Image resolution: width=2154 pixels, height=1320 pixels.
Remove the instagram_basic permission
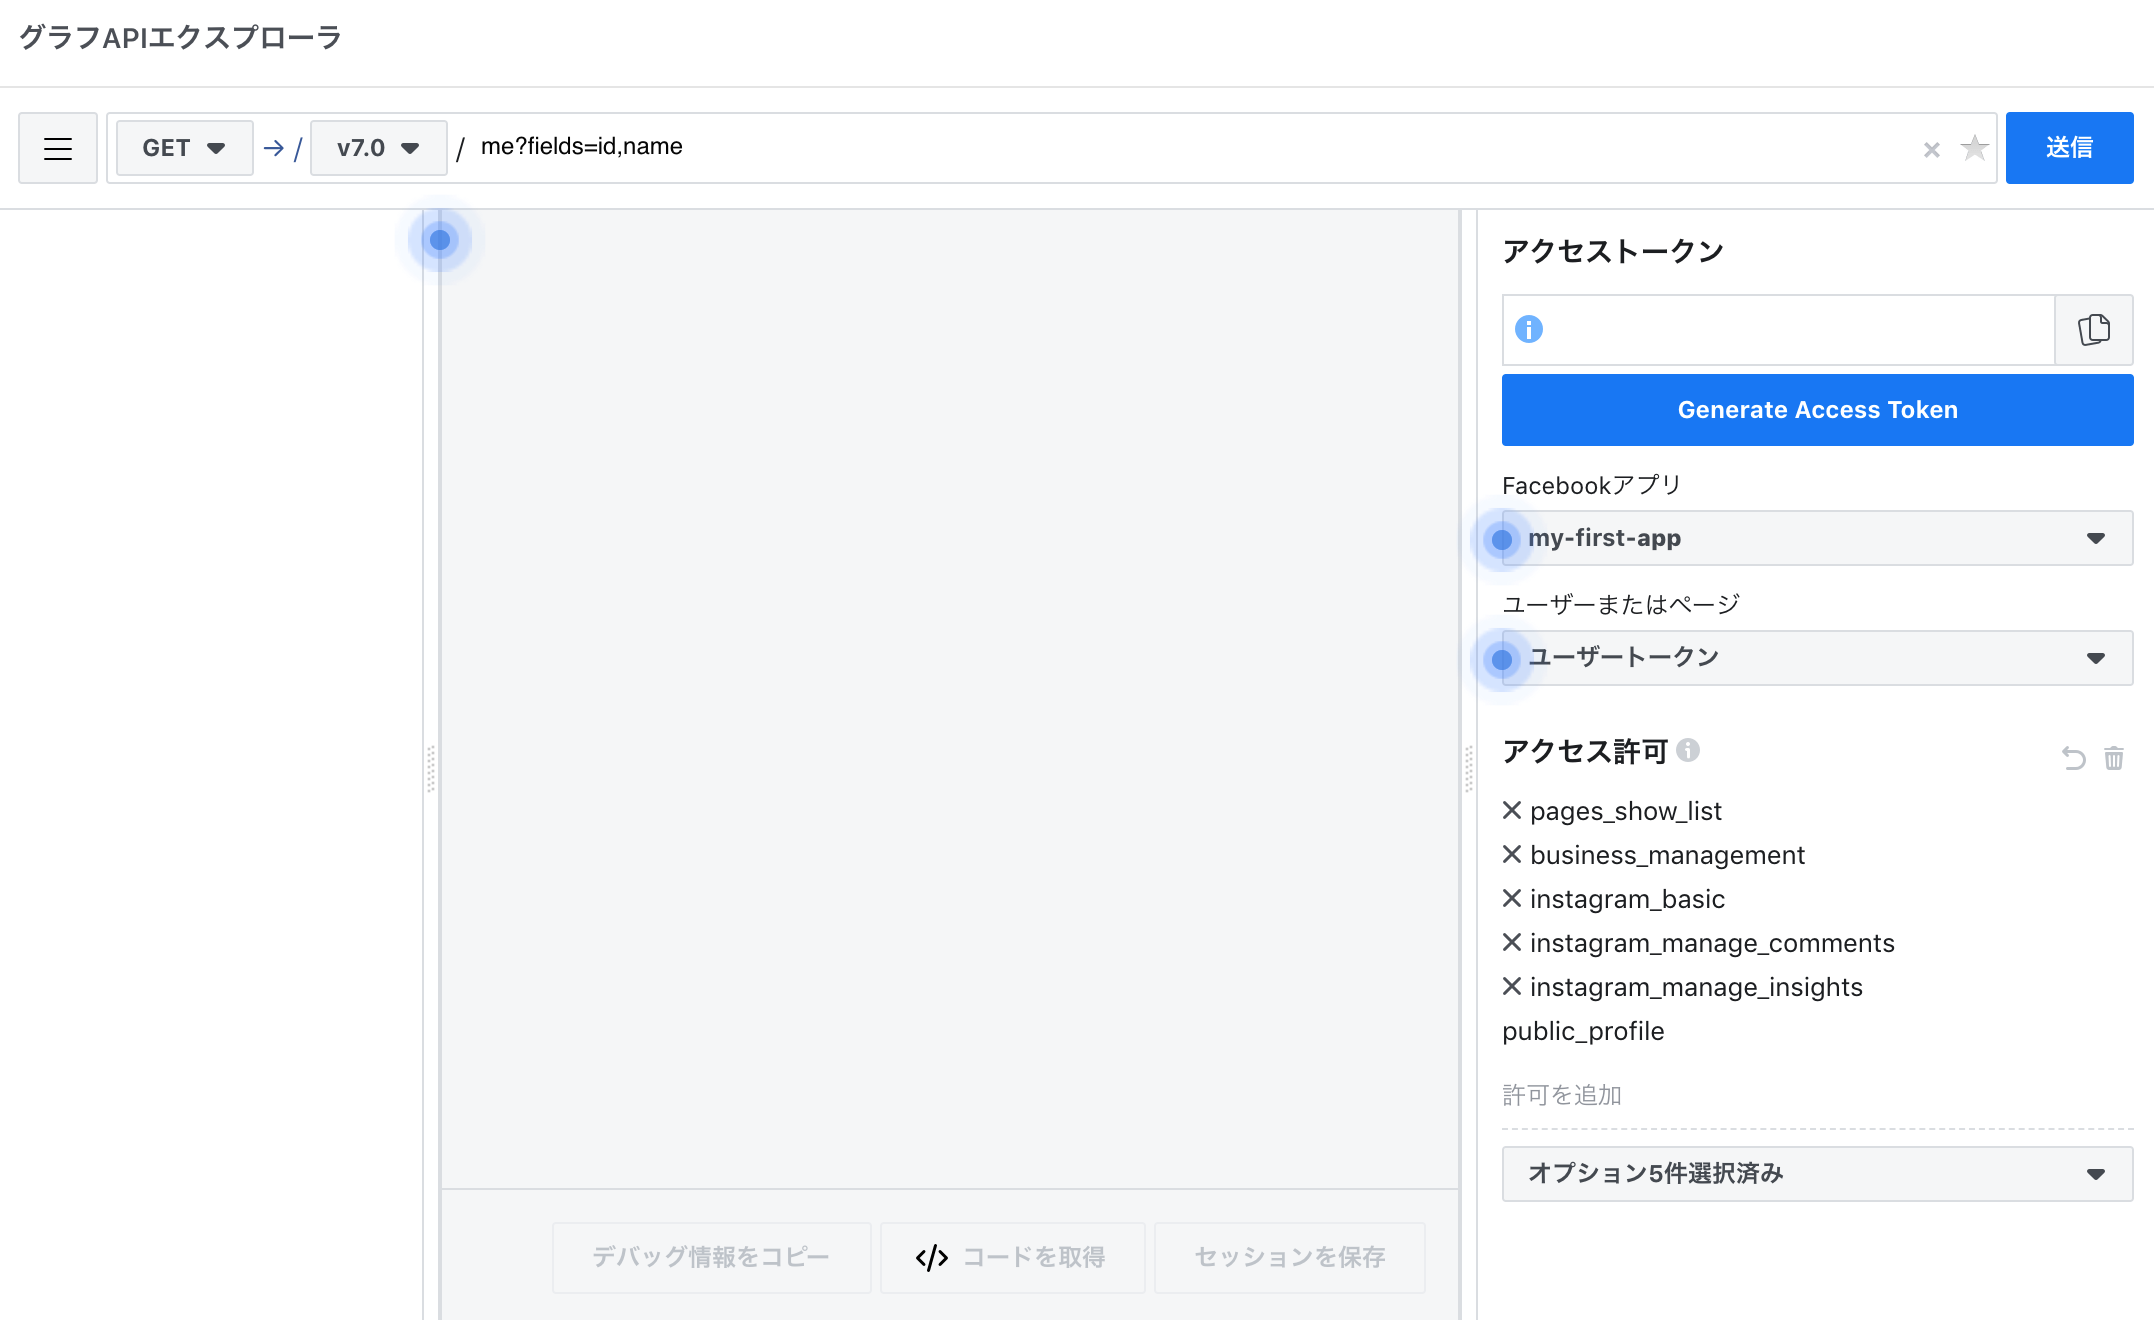[x=1511, y=899]
